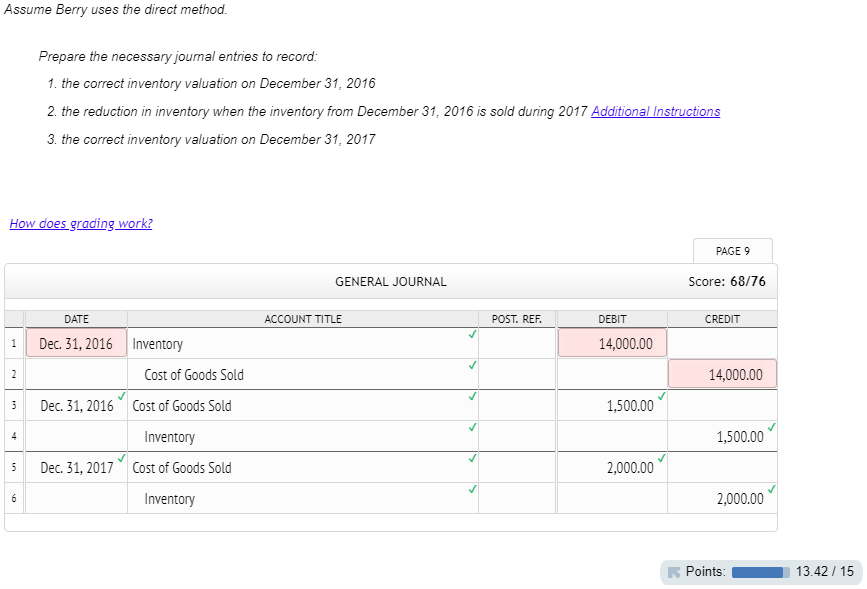The width and height of the screenshot is (867, 589).
Task: Select the Inventory account title in row 1
Action: coord(302,343)
